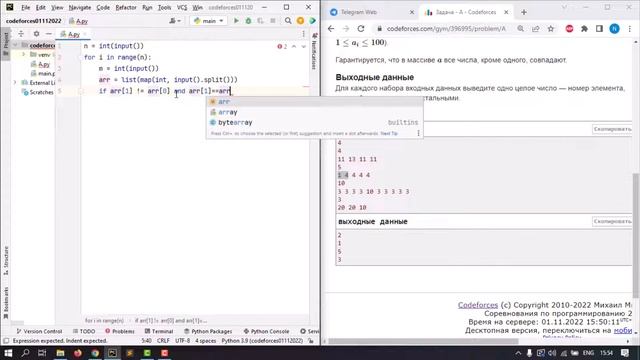The height and width of the screenshot is (360, 640).
Task: Go to next highlighted error arrow
Action: 303,47
